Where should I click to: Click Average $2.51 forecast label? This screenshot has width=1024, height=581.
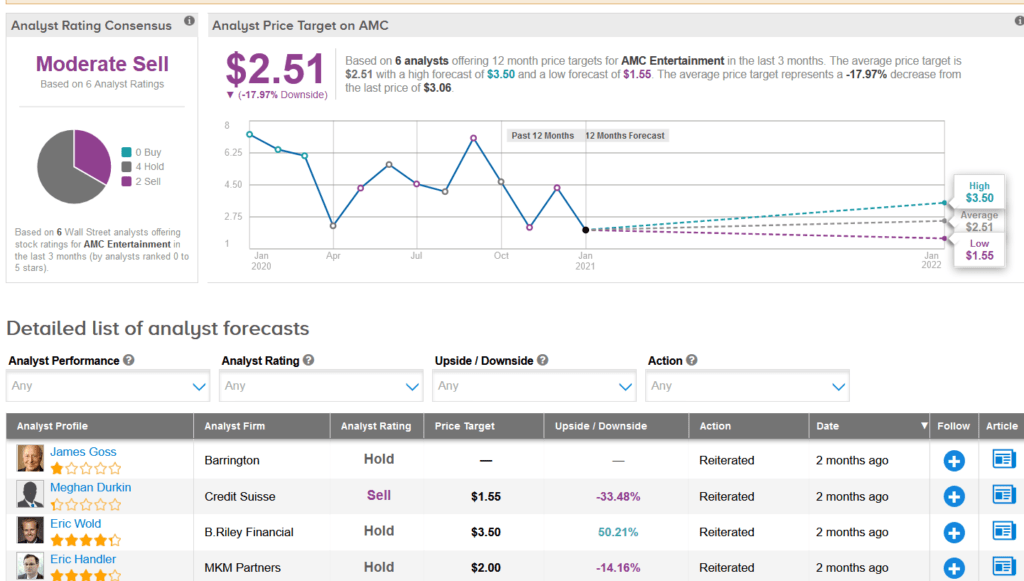pyautogui.click(x=979, y=221)
